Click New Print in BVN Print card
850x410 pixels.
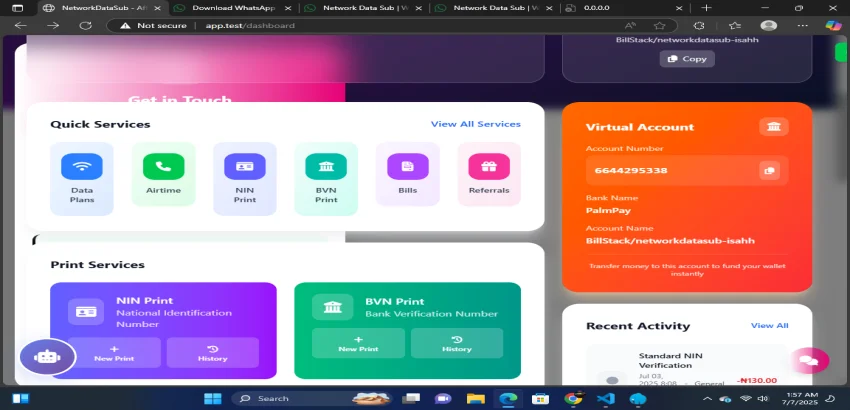coord(358,343)
